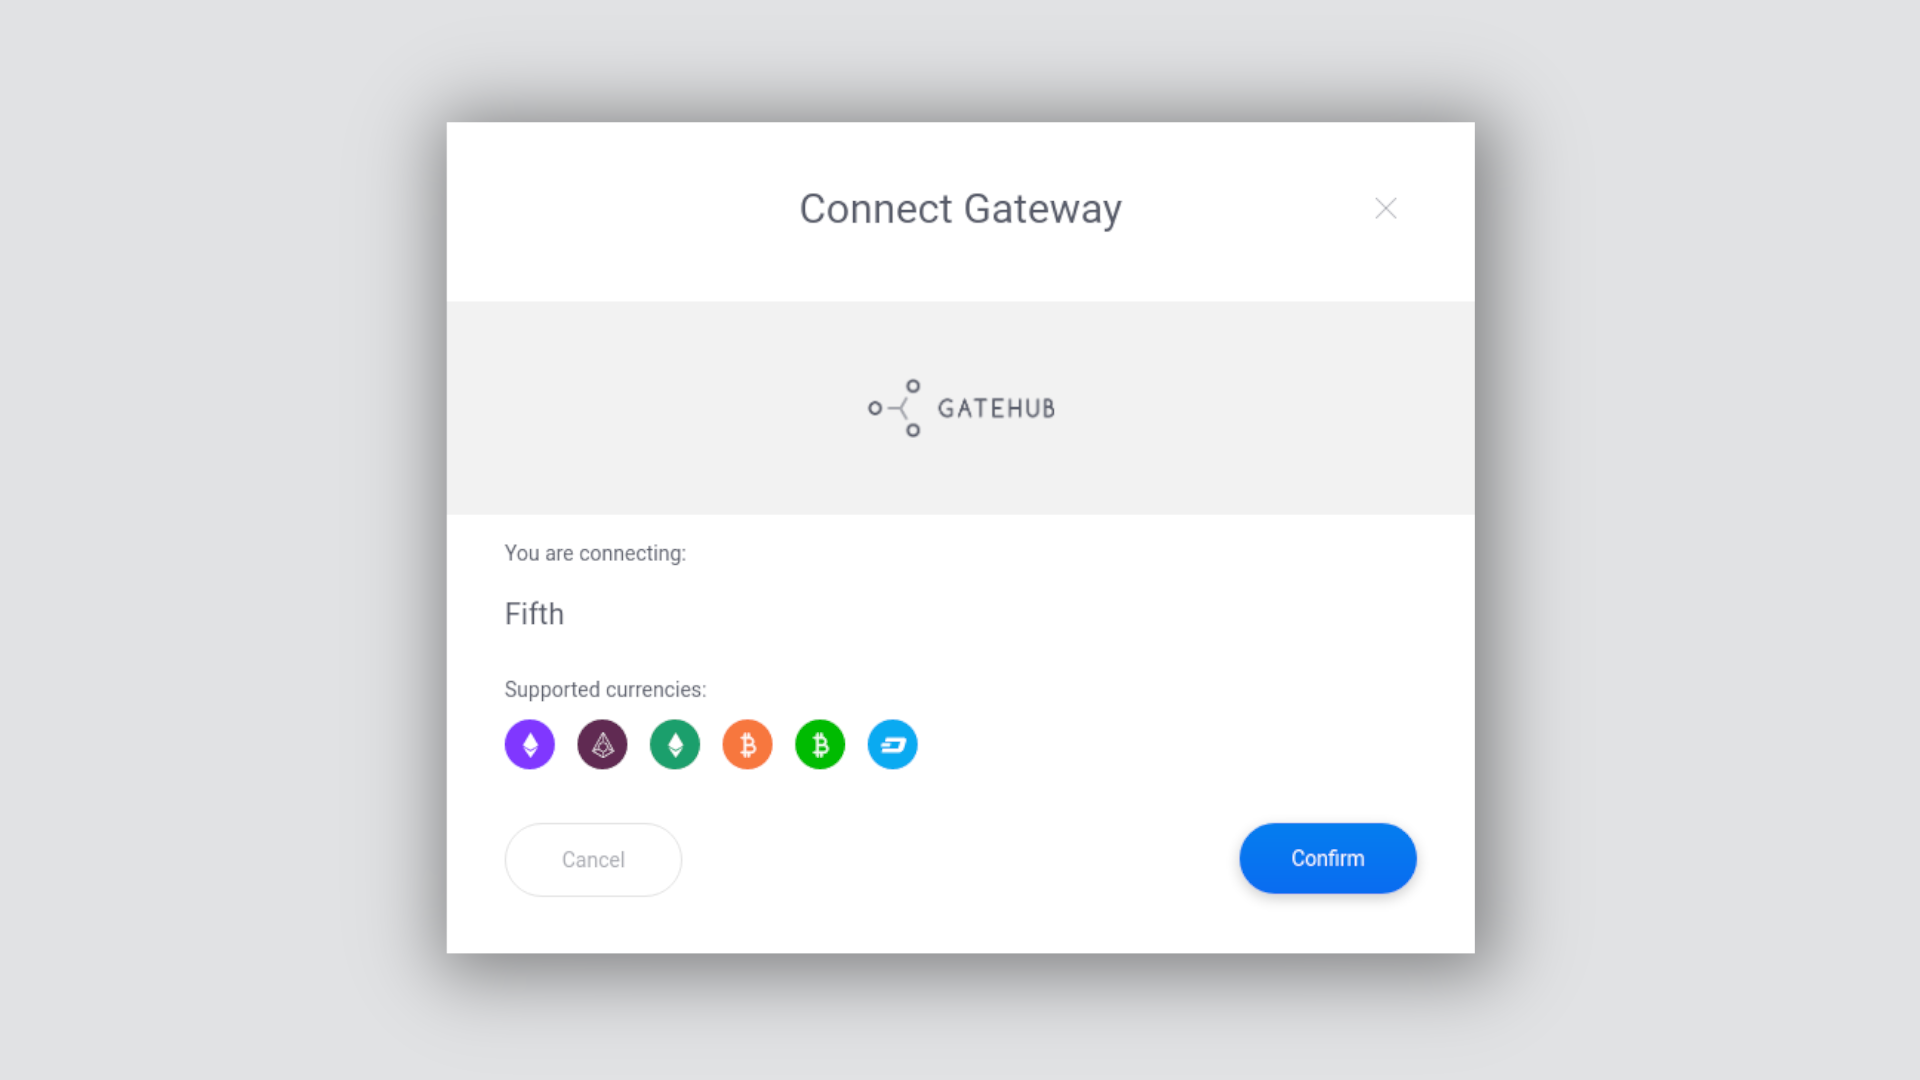Expand the supported currencies section
Screen dimensions: 1920x1080
(605, 688)
